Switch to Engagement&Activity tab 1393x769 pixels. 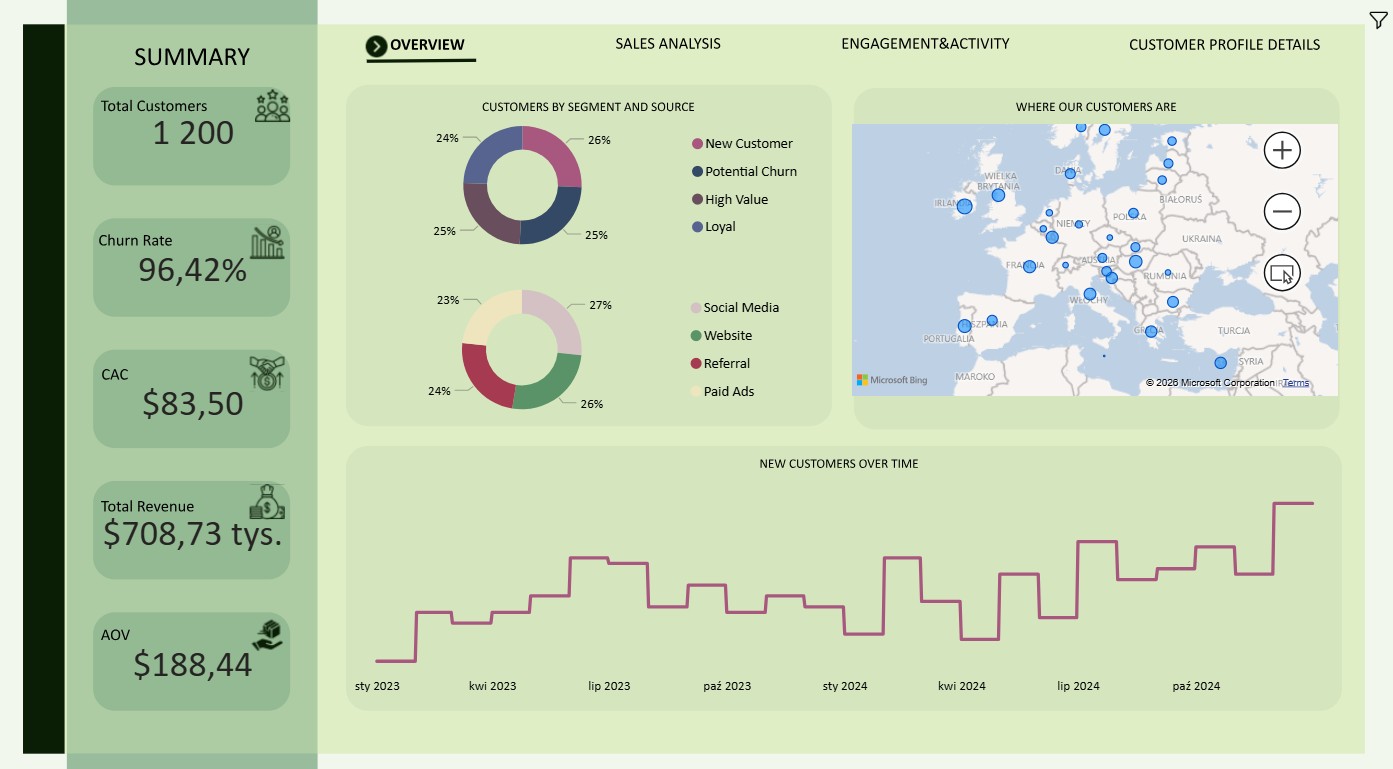[925, 44]
